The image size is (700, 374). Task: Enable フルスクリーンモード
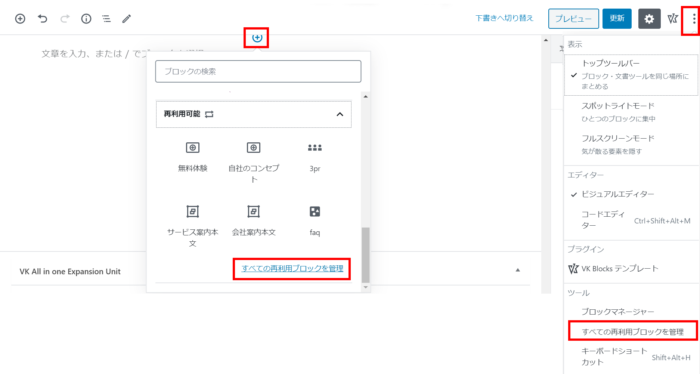coord(631,145)
